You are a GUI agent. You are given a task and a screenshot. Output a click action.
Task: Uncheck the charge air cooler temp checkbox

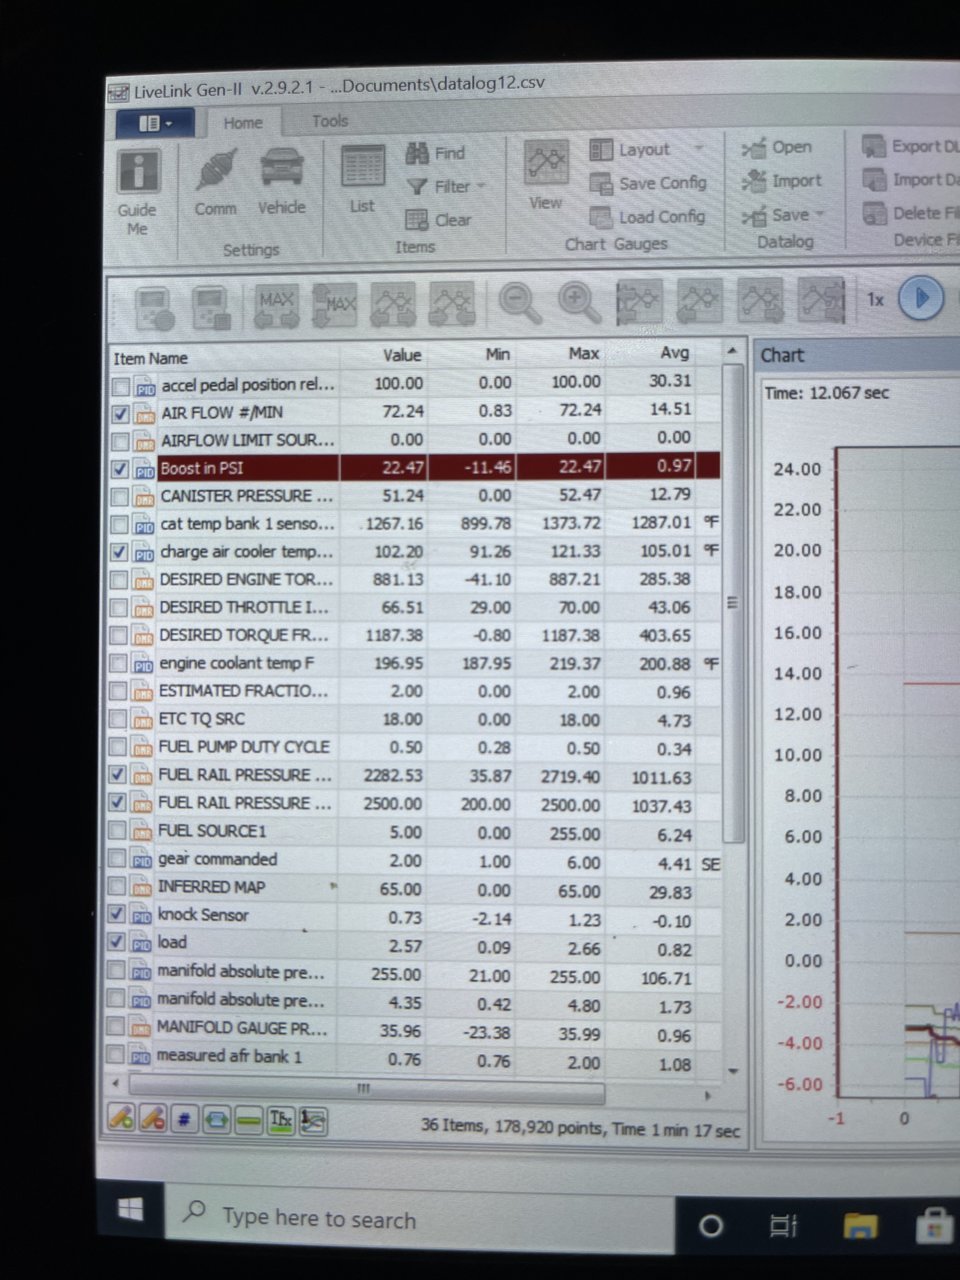point(120,552)
